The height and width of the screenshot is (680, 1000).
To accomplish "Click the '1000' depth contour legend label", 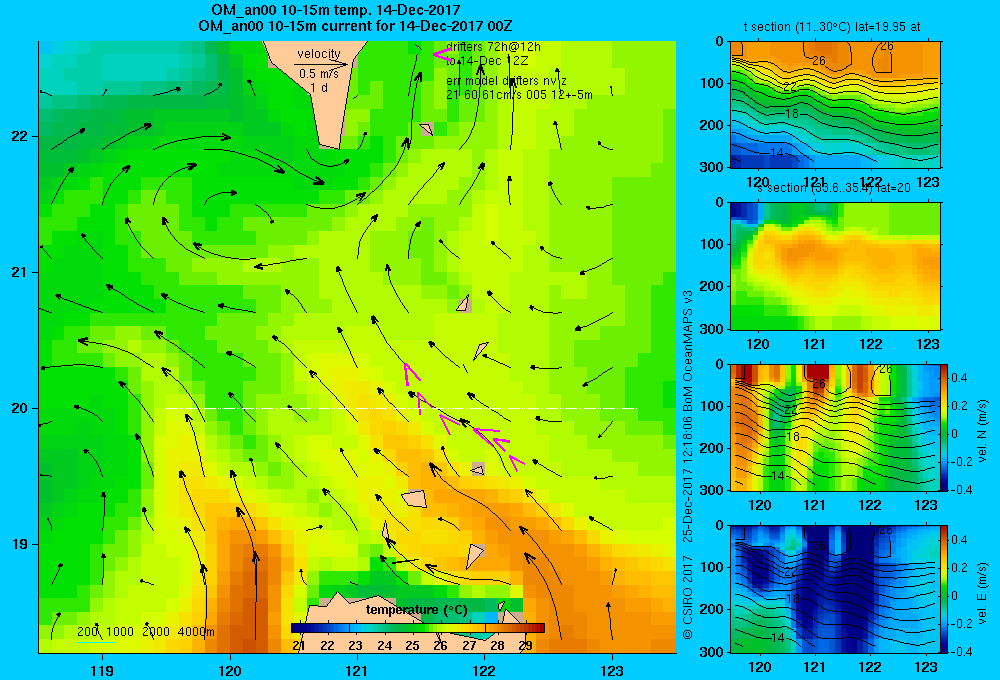I will coord(120,632).
